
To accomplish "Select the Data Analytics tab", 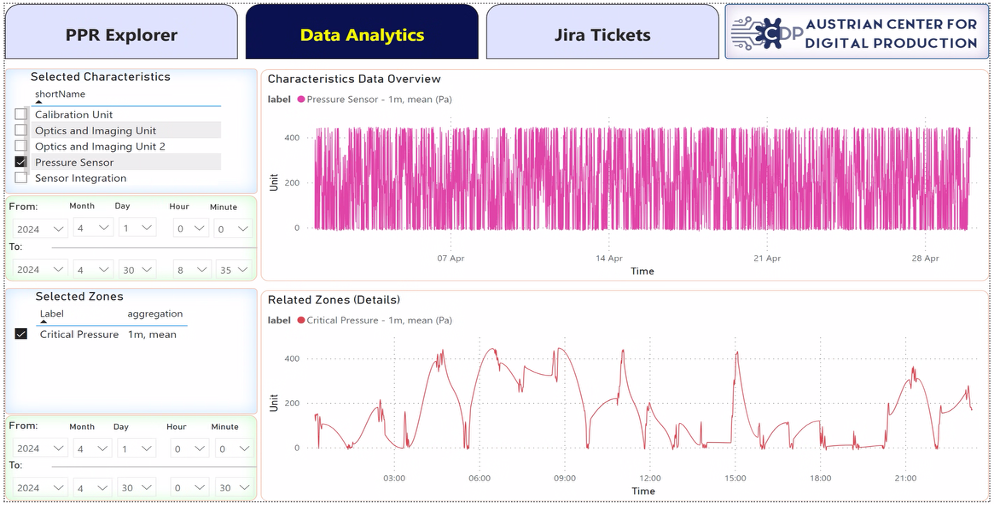I will click(362, 32).
